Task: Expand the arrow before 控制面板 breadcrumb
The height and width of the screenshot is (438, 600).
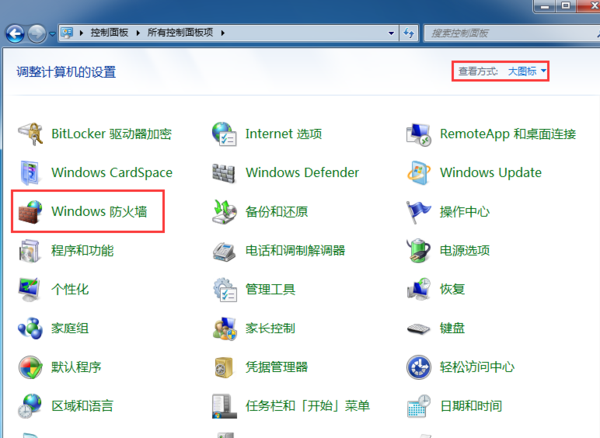Action: 81,33
